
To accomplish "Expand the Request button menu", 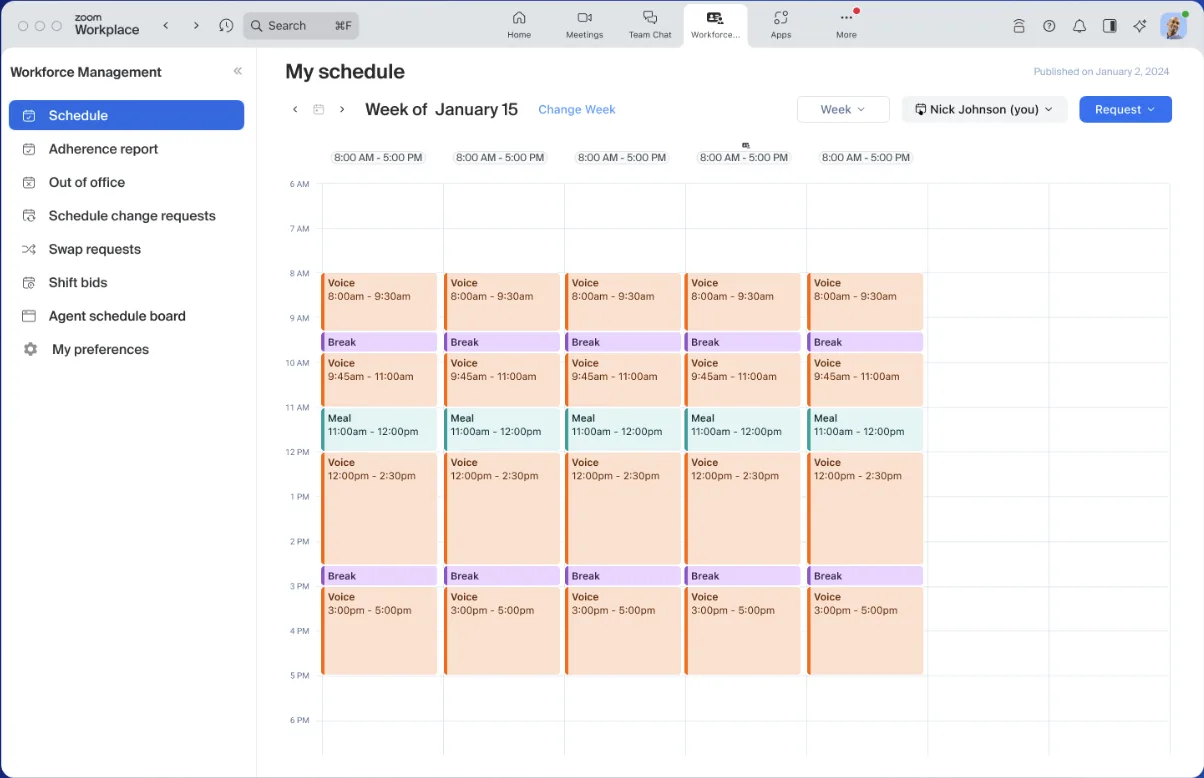I will point(1125,109).
